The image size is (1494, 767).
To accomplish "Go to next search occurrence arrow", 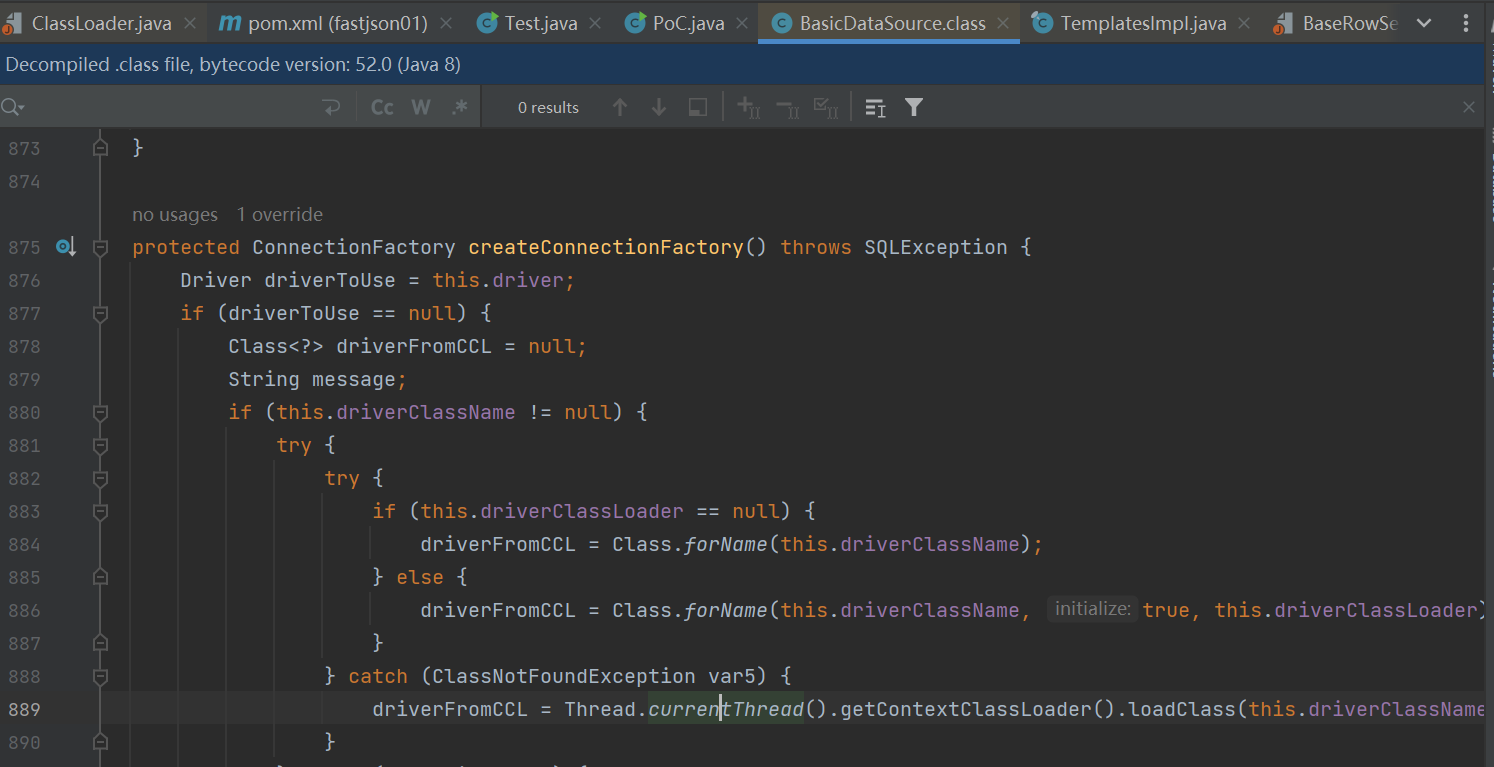I will coord(658,108).
